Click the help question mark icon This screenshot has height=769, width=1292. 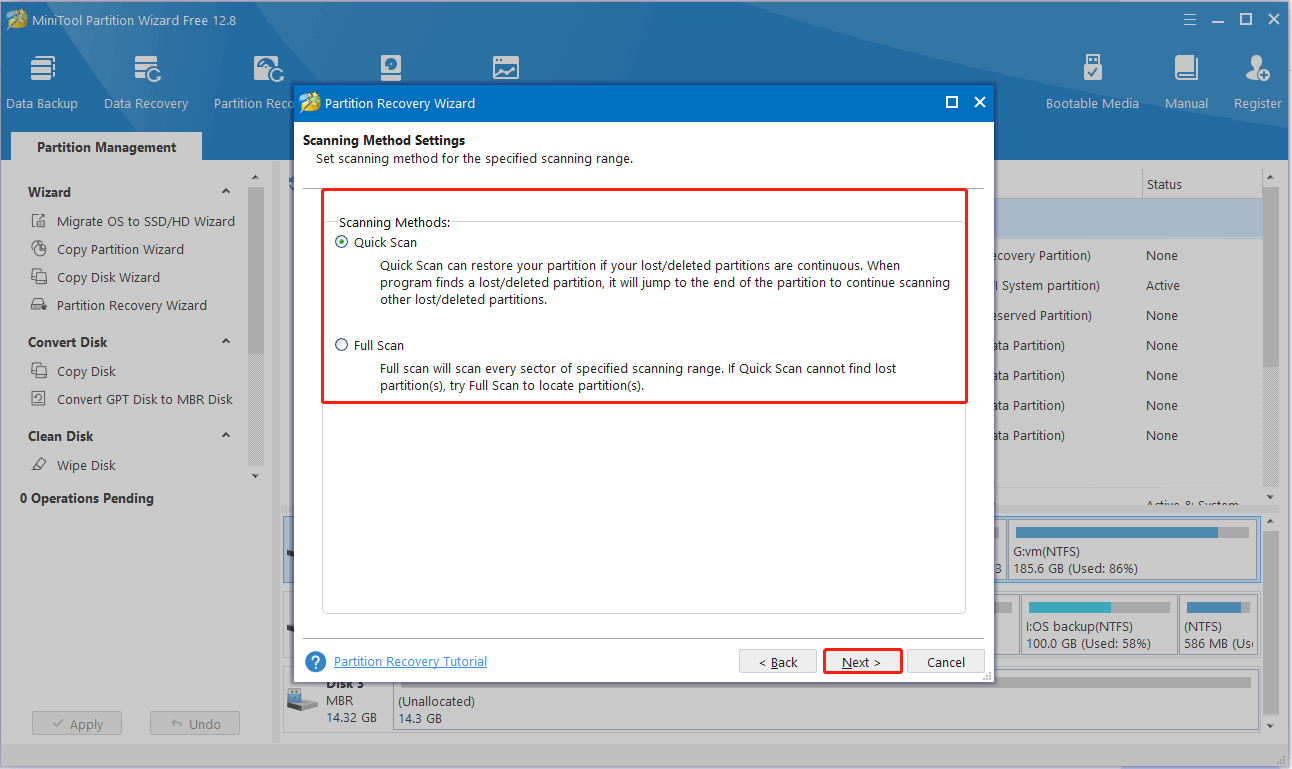point(316,662)
